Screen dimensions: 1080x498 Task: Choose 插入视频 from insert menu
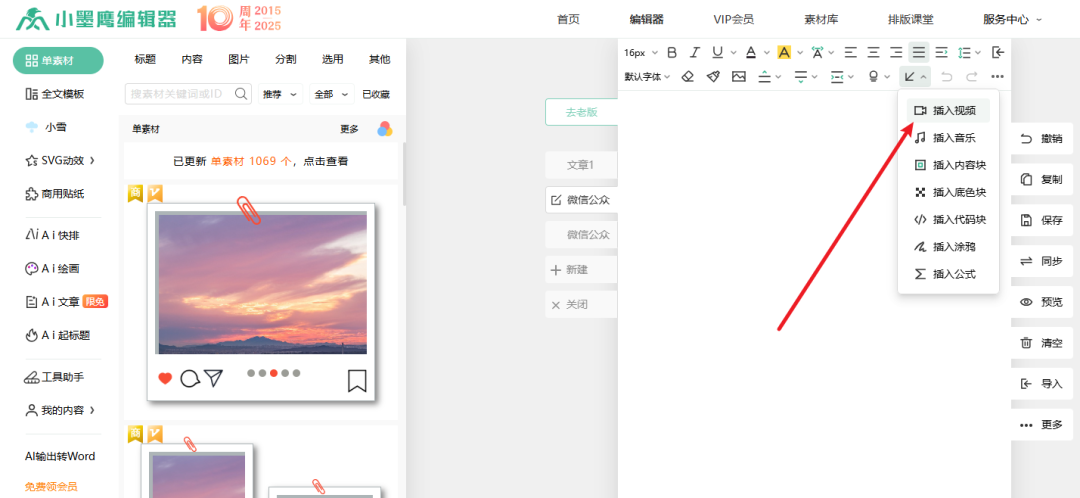tap(948, 111)
